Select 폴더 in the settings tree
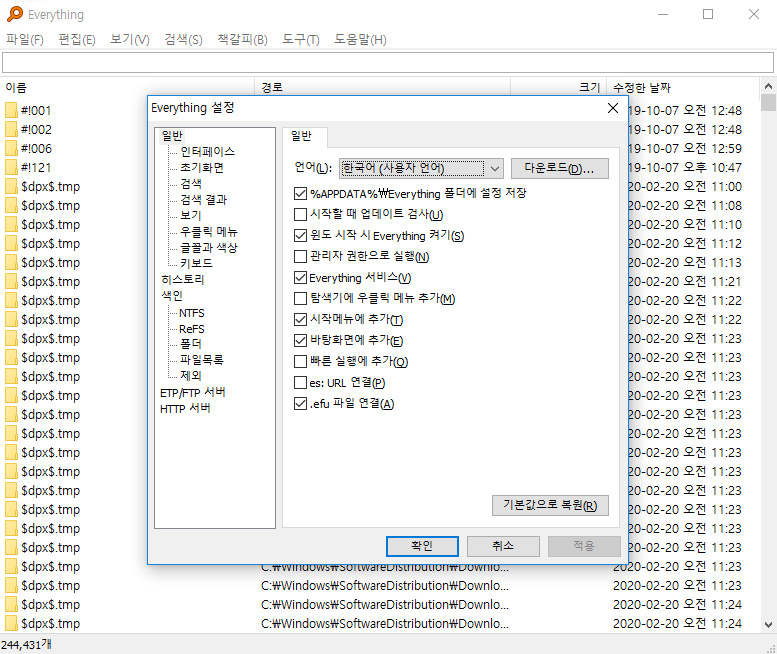Viewport: 777px width, 654px height. point(191,344)
